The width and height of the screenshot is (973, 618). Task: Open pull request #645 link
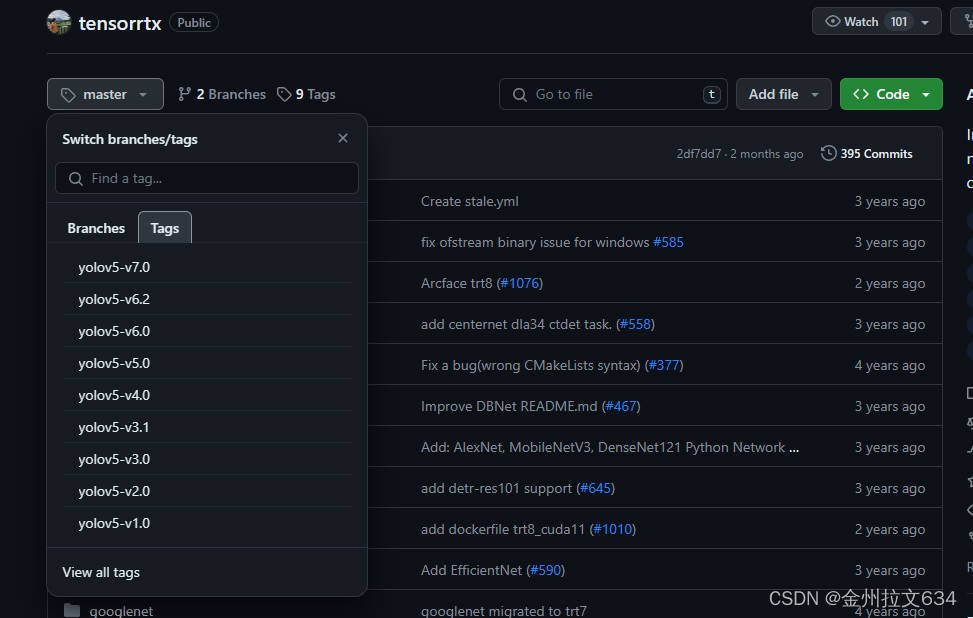pos(596,488)
